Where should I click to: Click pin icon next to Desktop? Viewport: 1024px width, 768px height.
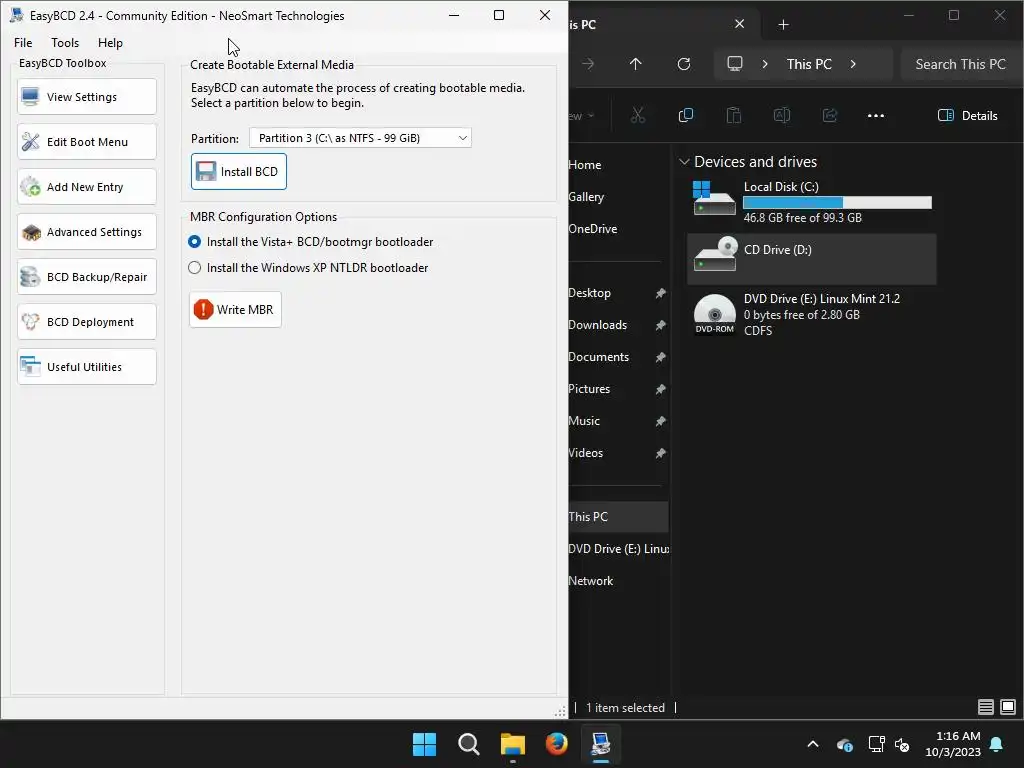point(660,293)
